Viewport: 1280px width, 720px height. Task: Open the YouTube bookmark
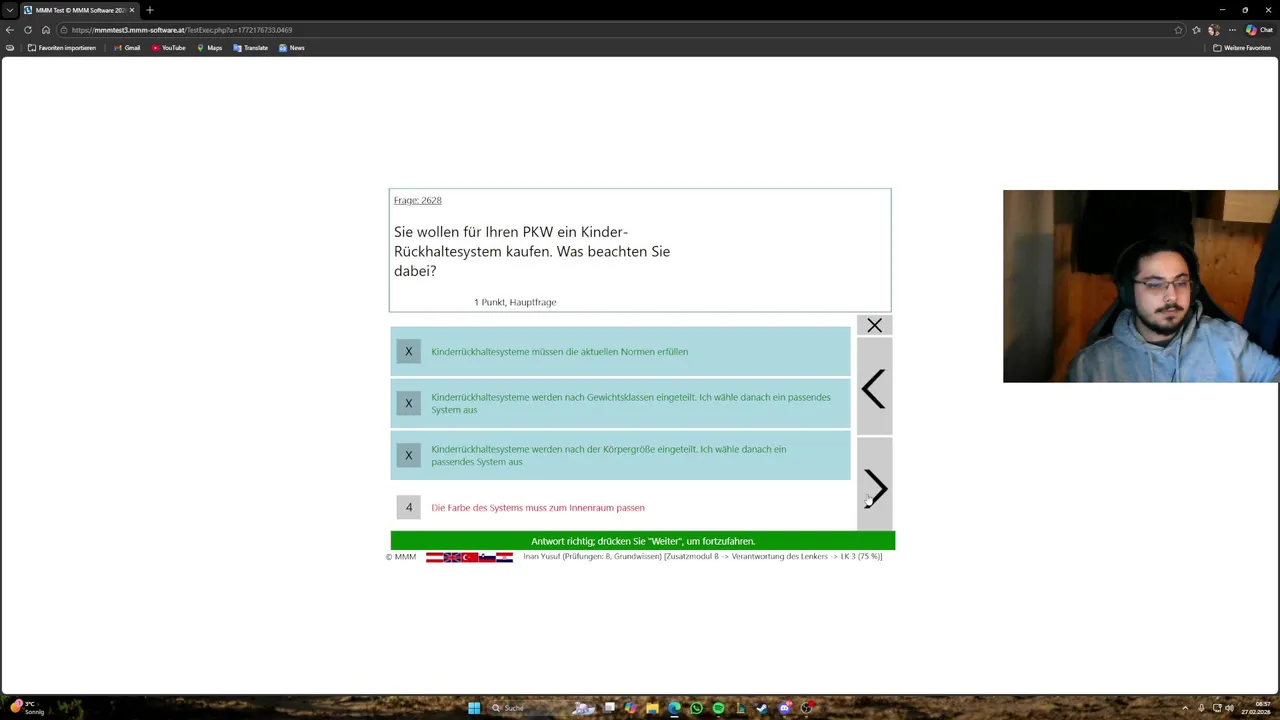pos(169,48)
